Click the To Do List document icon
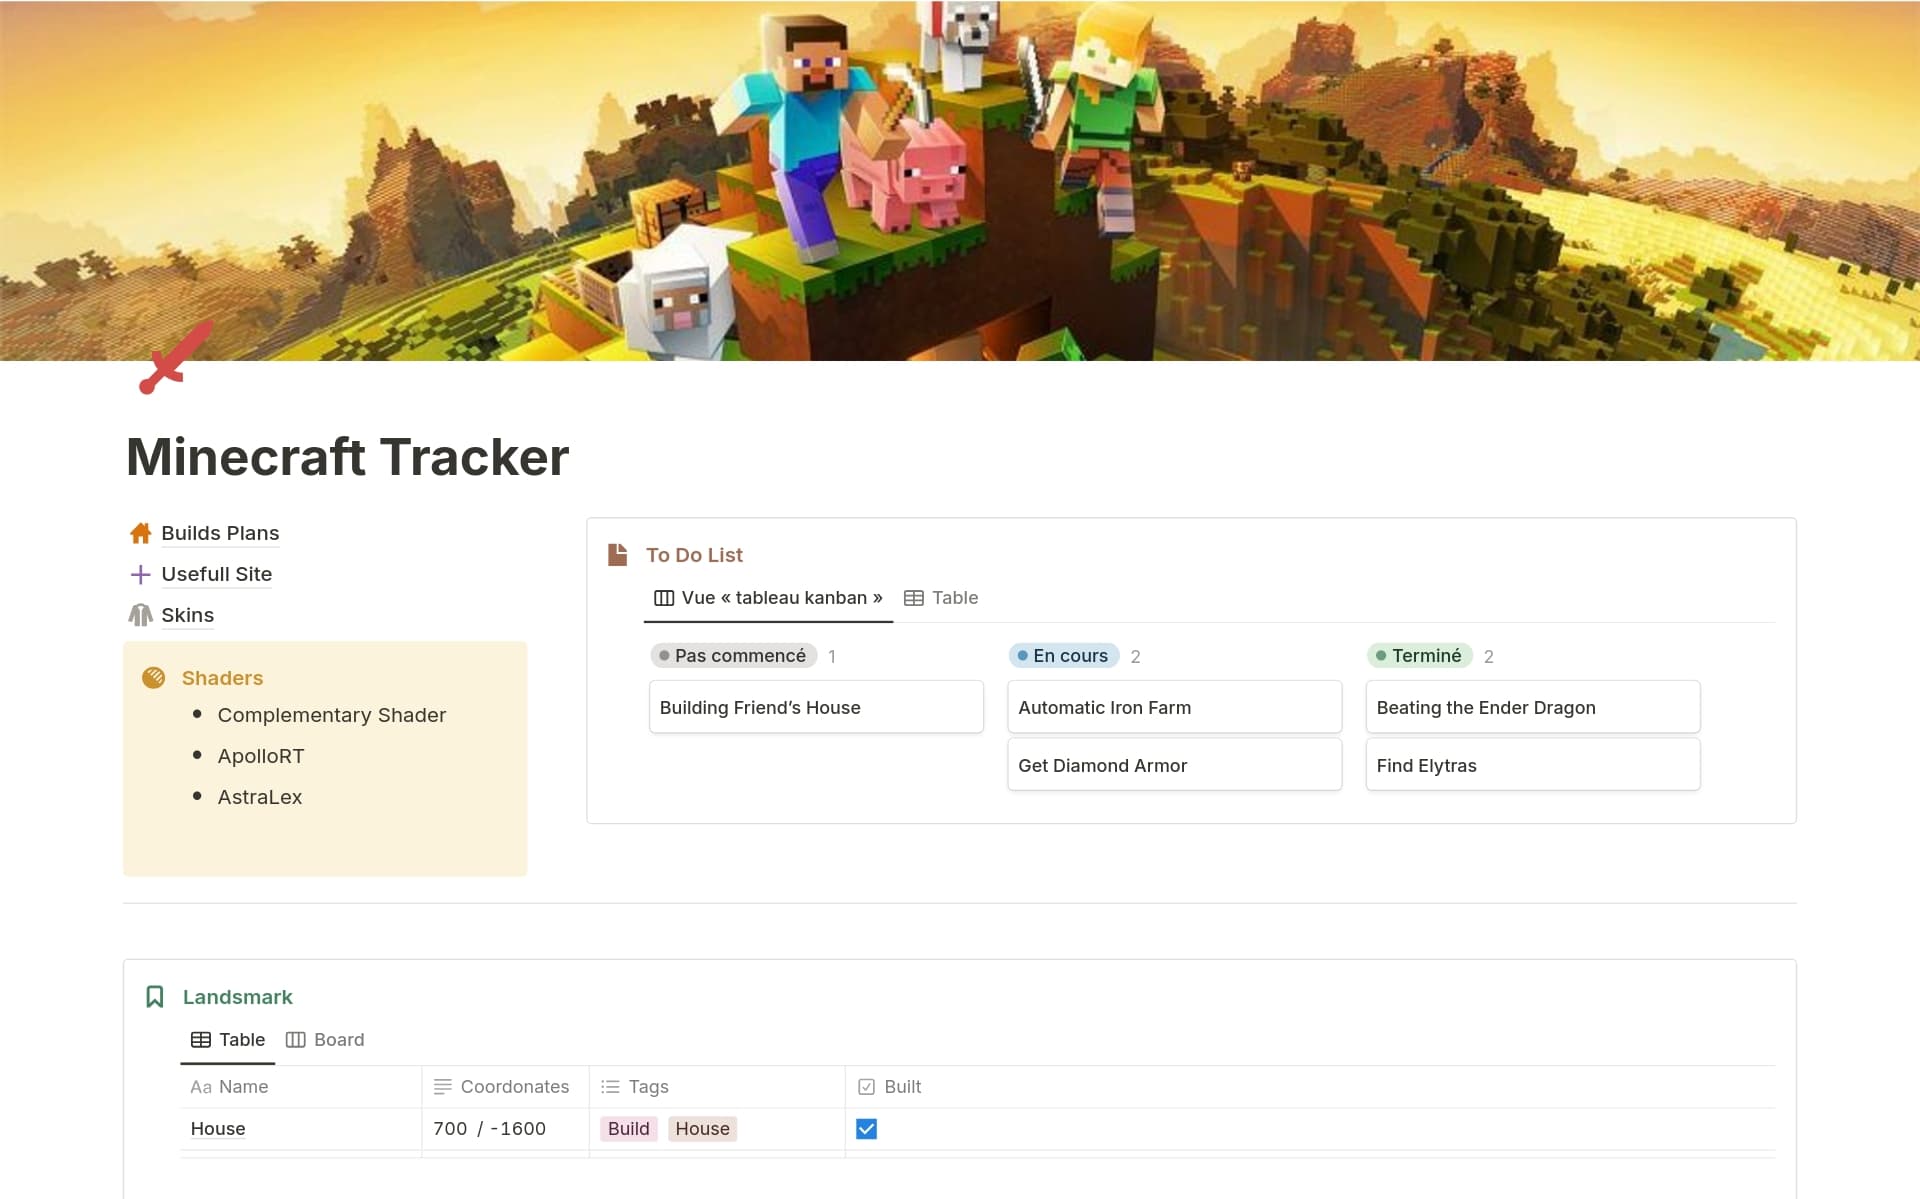 point(618,555)
